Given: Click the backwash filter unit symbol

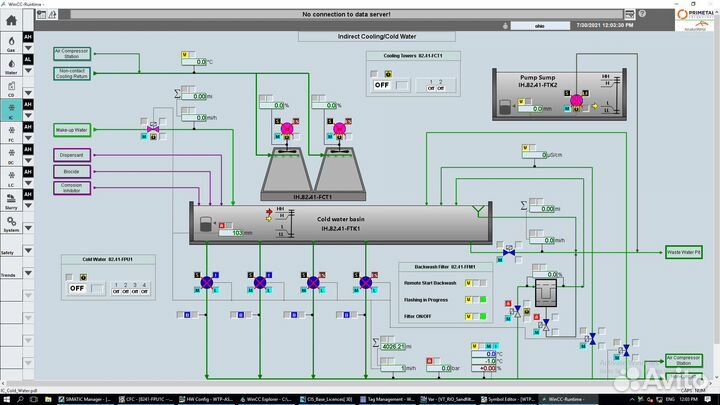Looking at the screenshot, I should tap(545, 292).
